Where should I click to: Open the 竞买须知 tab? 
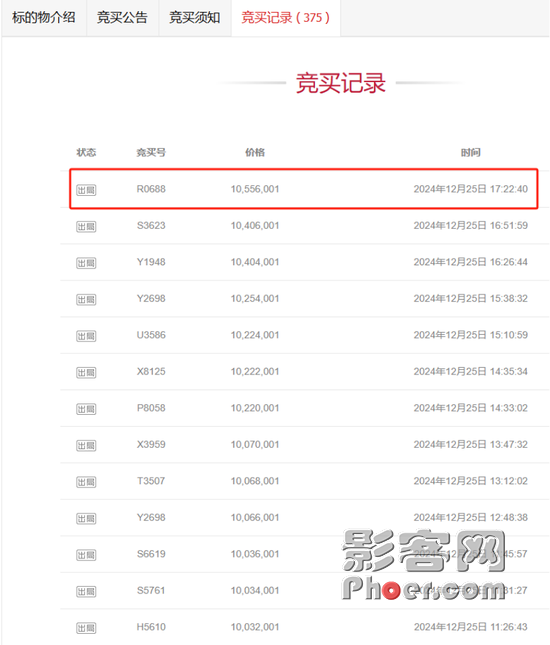(x=195, y=18)
